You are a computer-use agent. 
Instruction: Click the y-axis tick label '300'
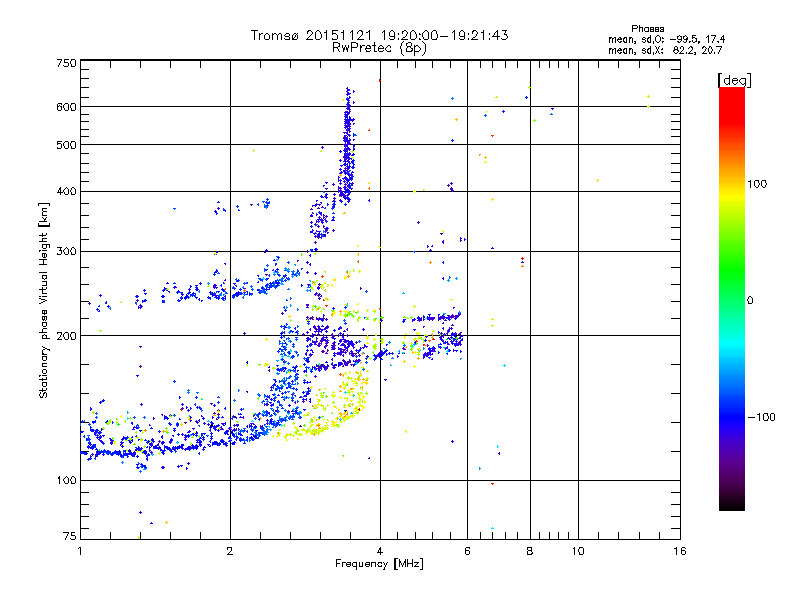[66, 252]
